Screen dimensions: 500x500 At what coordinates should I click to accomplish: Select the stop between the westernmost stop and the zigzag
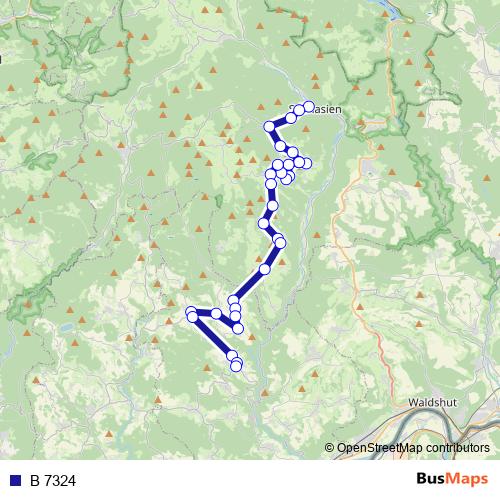[216, 313]
